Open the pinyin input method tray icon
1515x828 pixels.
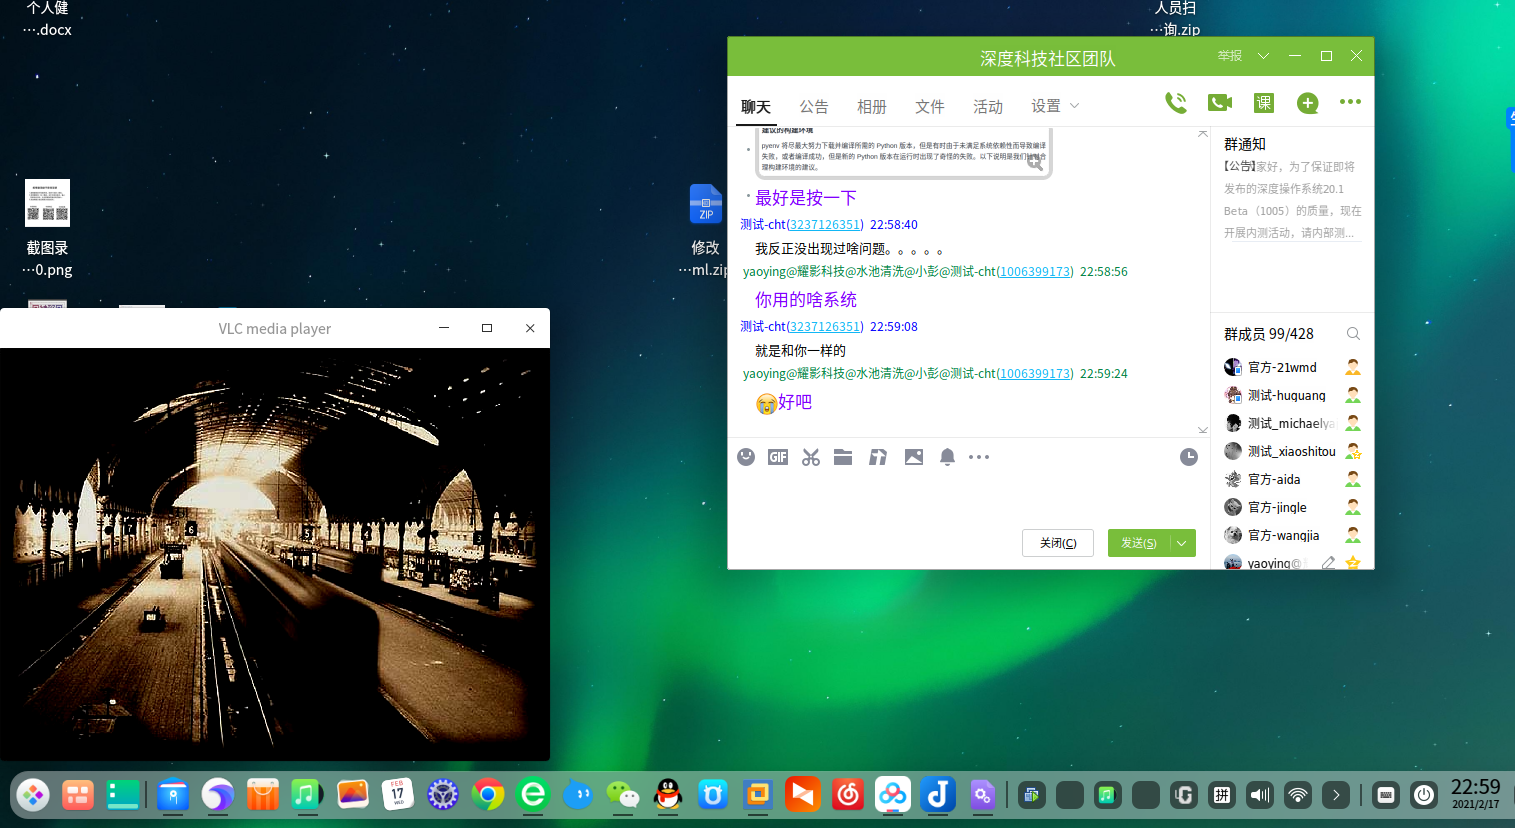point(1222,795)
